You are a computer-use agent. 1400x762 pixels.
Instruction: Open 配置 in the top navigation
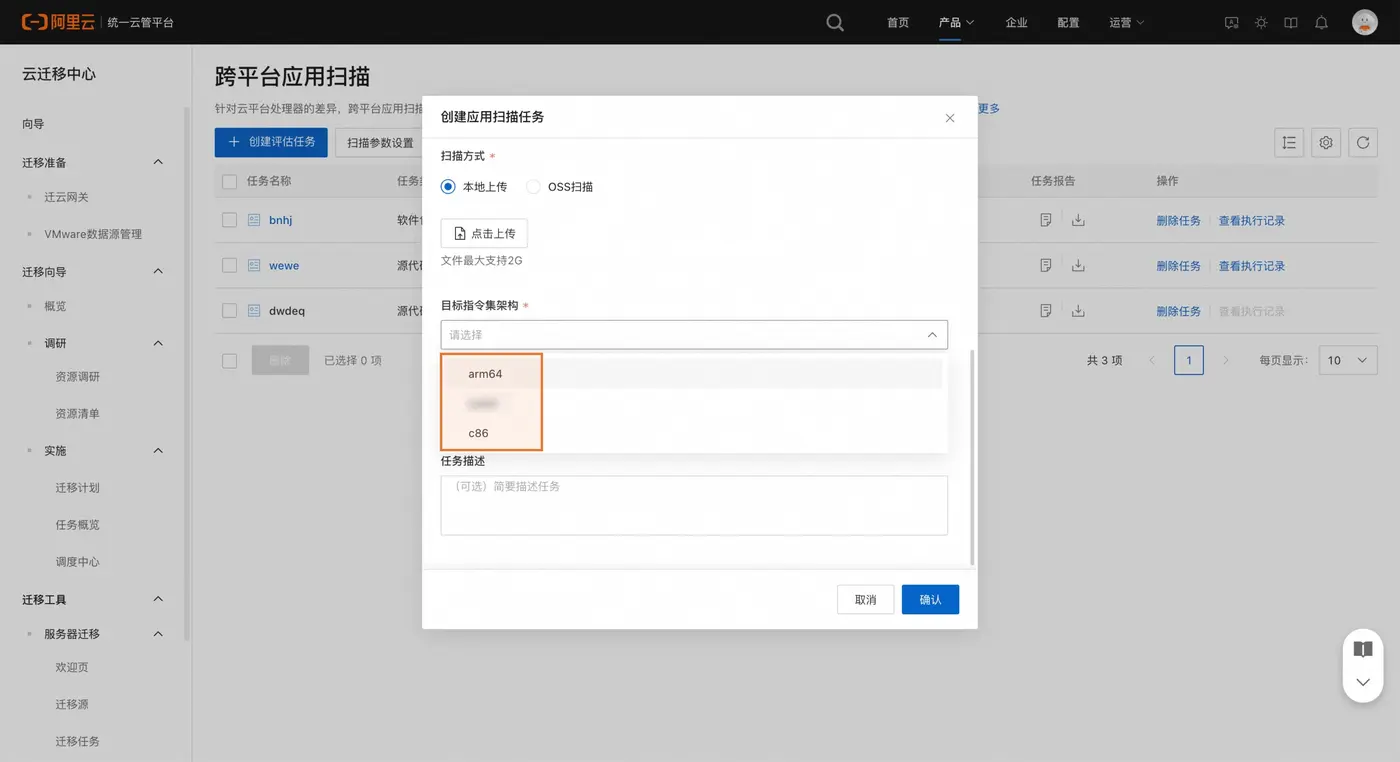tap(1068, 22)
